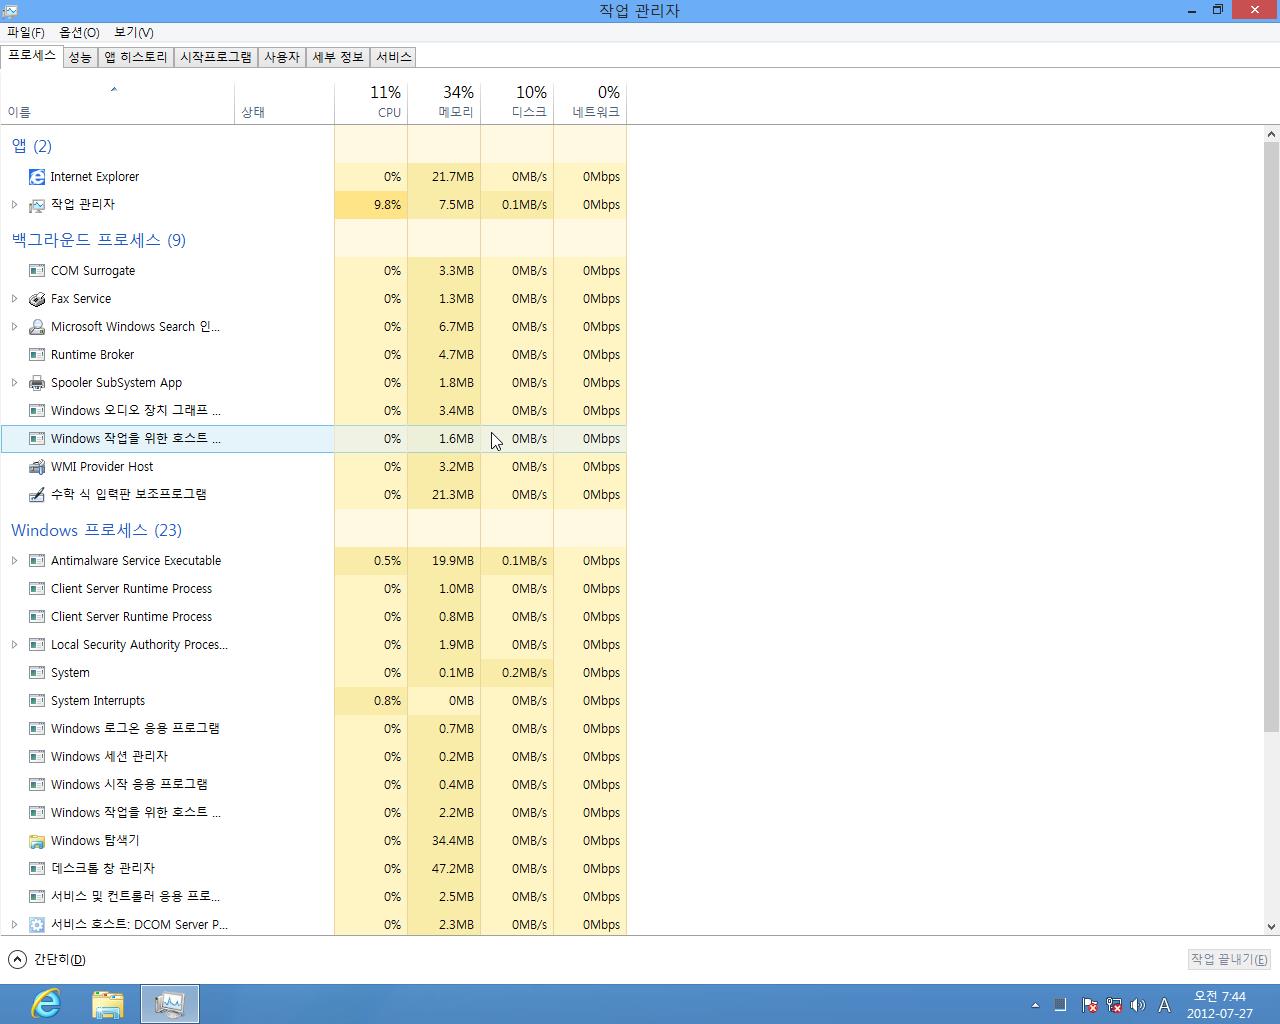Click the network status tray icon
1280x1024 pixels.
click(1114, 1005)
